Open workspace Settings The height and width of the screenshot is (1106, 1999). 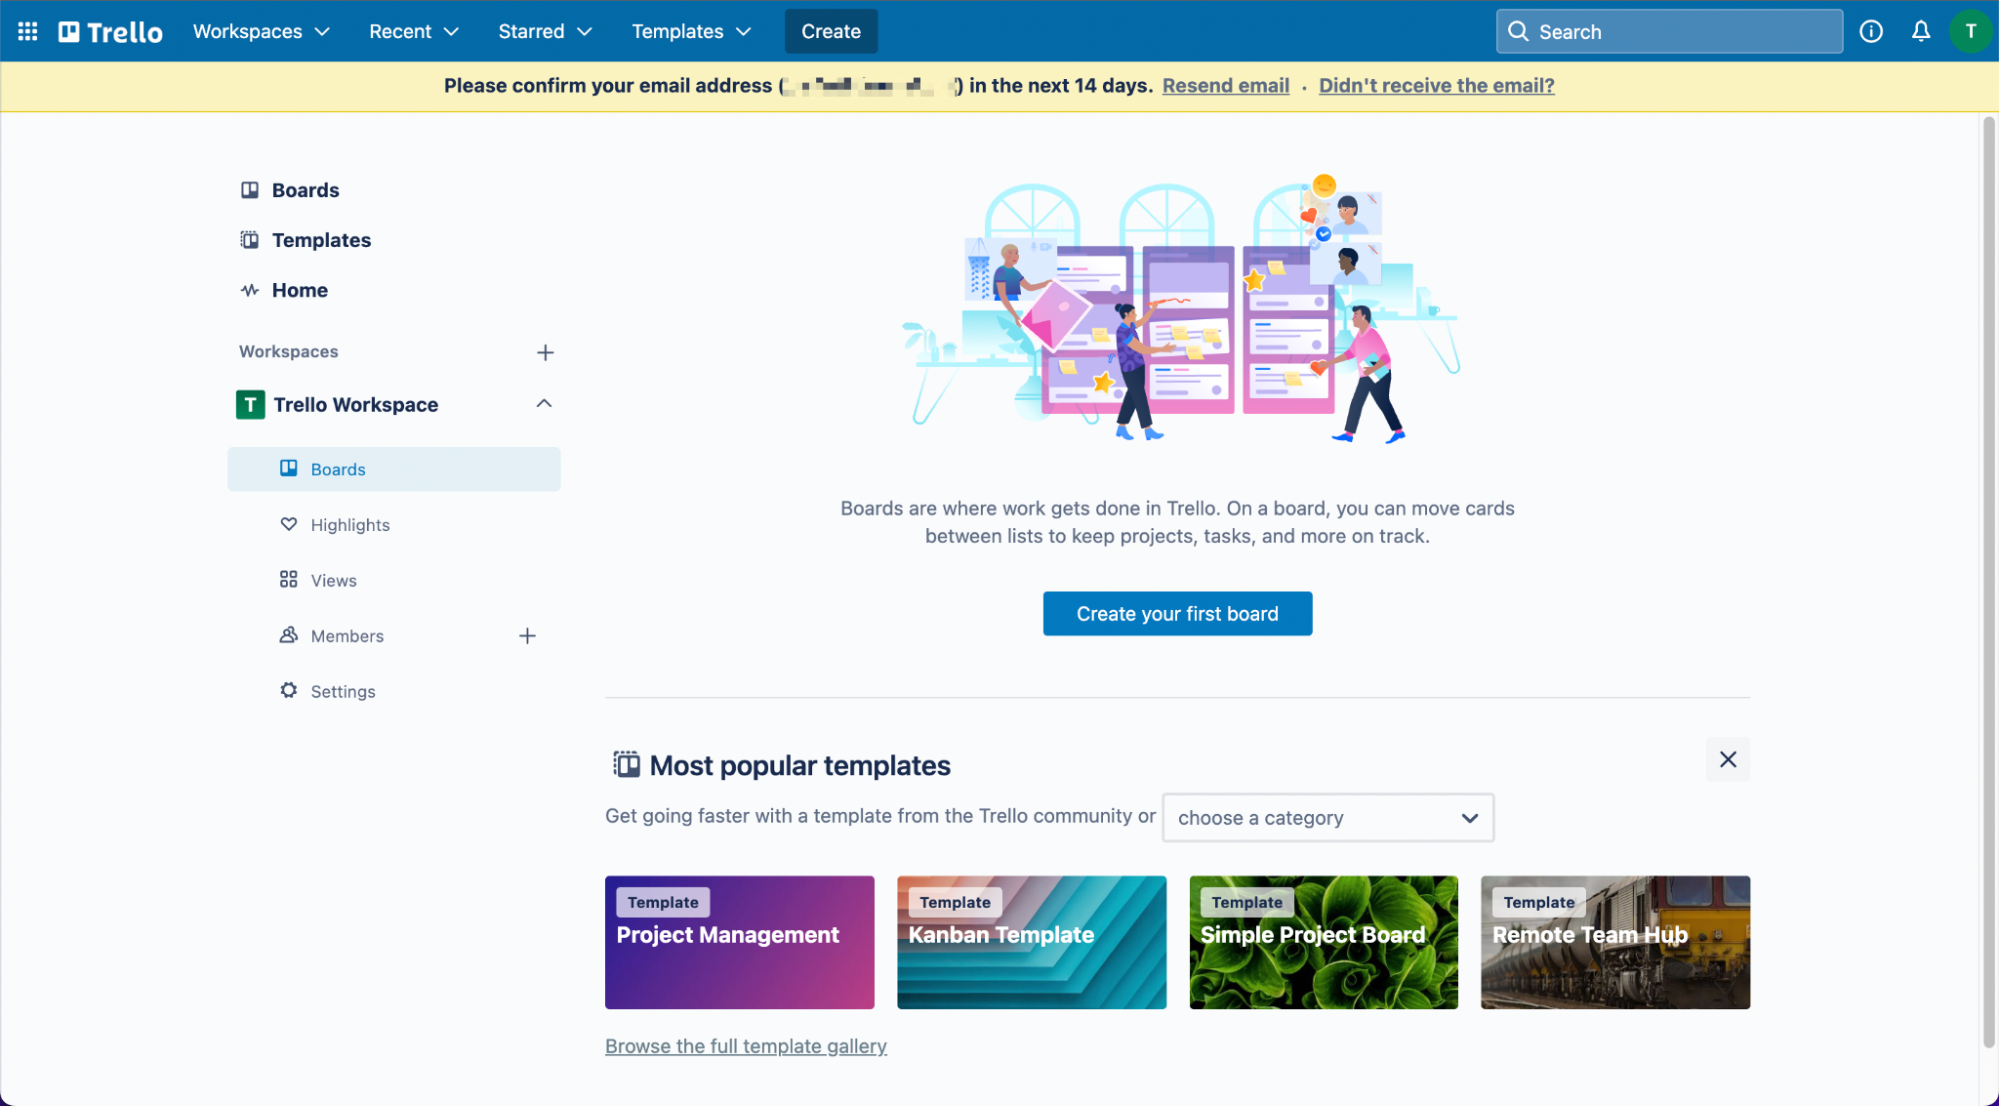click(x=343, y=691)
